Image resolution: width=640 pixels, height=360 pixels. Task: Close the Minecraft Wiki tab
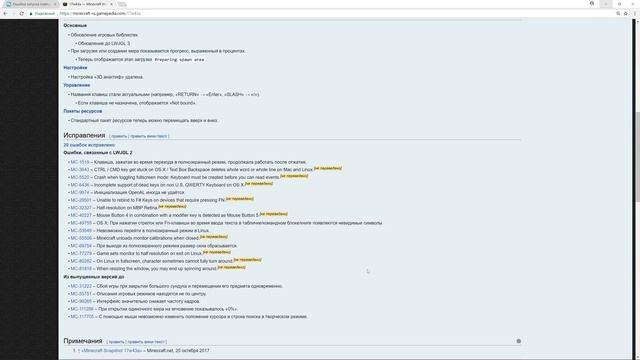111,4
